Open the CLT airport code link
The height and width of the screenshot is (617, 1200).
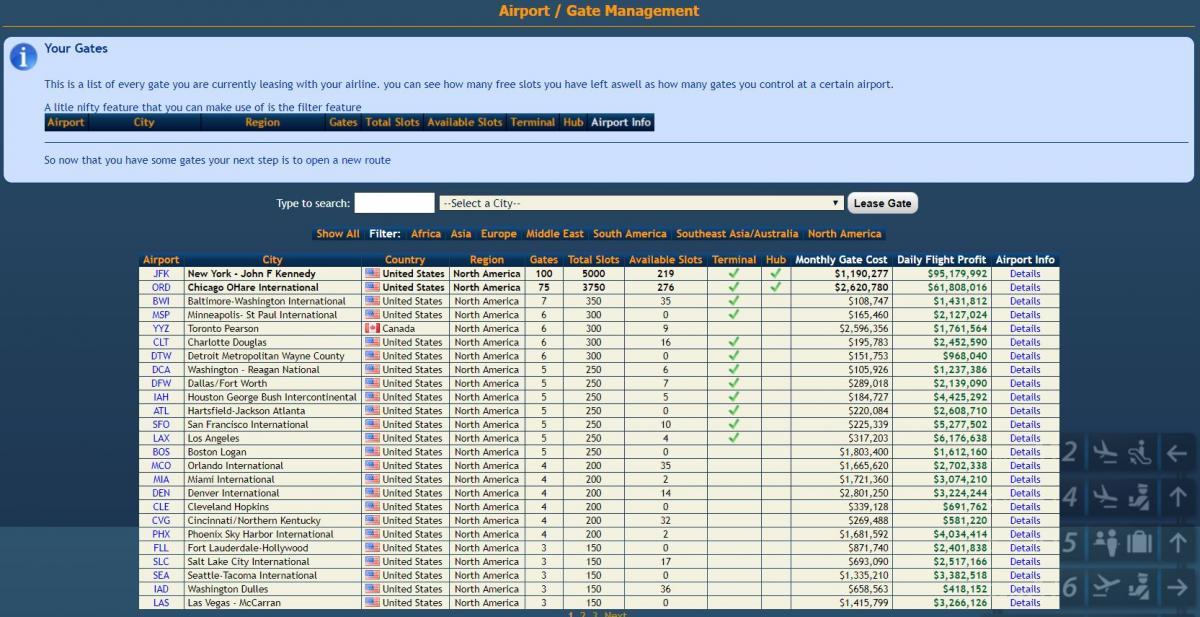[x=161, y=342]
